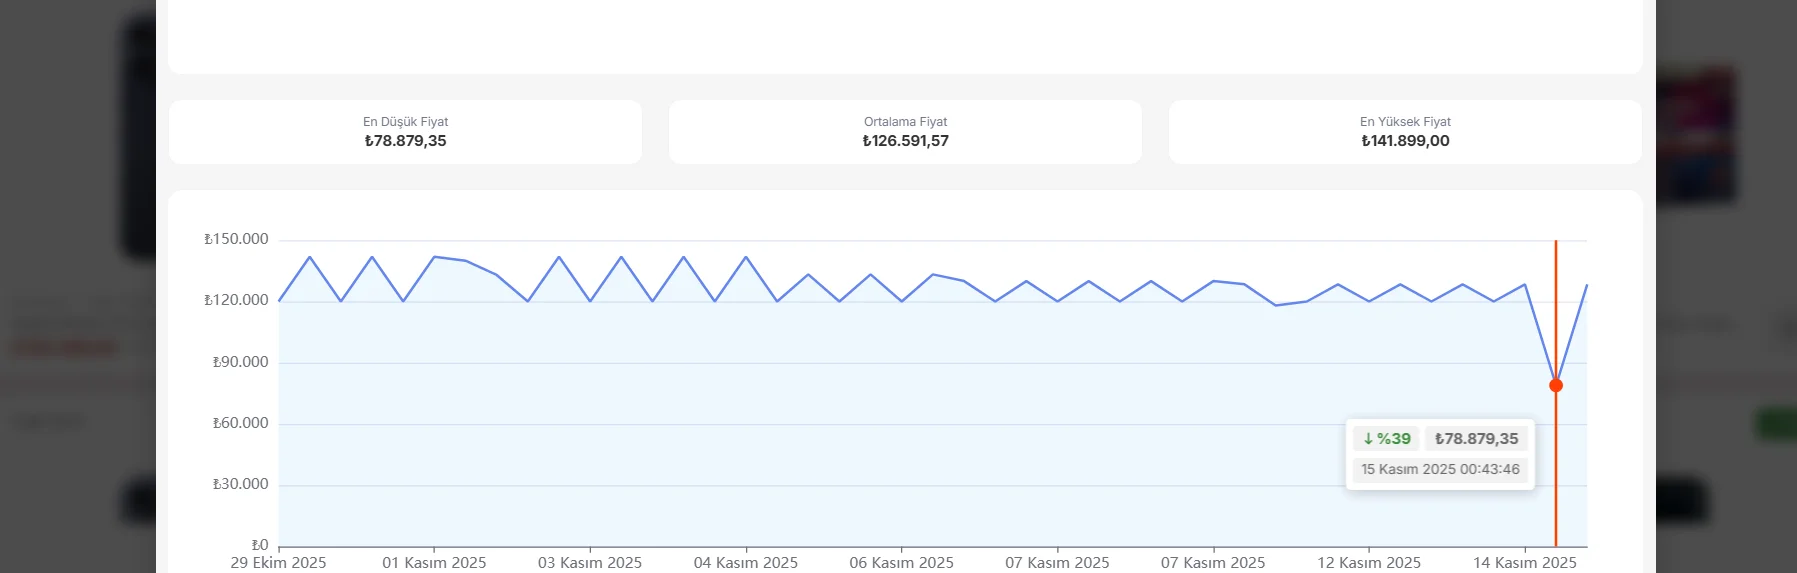Click the 01 Kasım 2025 axis date
The width and height of the screenshot is (1797, 573).
434,563
